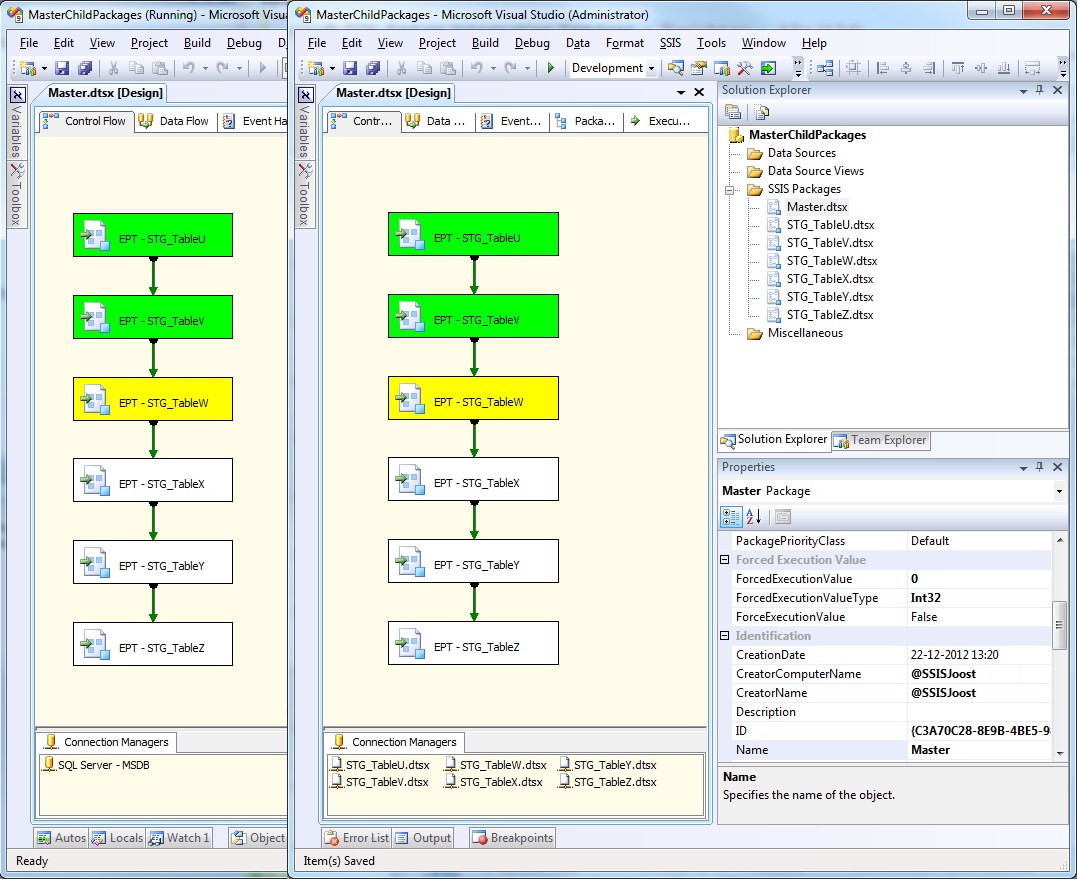Click the Paste icon in the right window toolbar
Screen dimensions: 1077x879
[447, 68]
